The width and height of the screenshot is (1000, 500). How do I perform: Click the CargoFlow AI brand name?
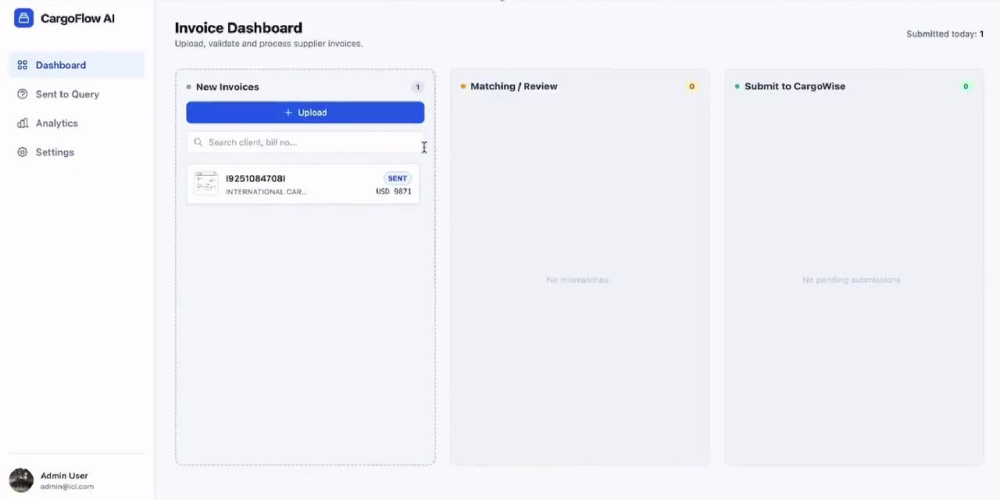pyautogui.click(x=78, y=18)
